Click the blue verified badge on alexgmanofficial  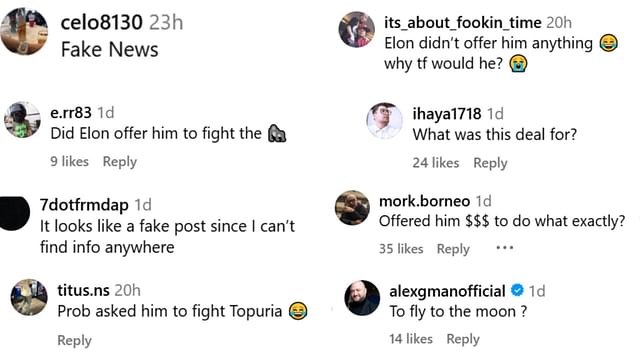[517, 290]
